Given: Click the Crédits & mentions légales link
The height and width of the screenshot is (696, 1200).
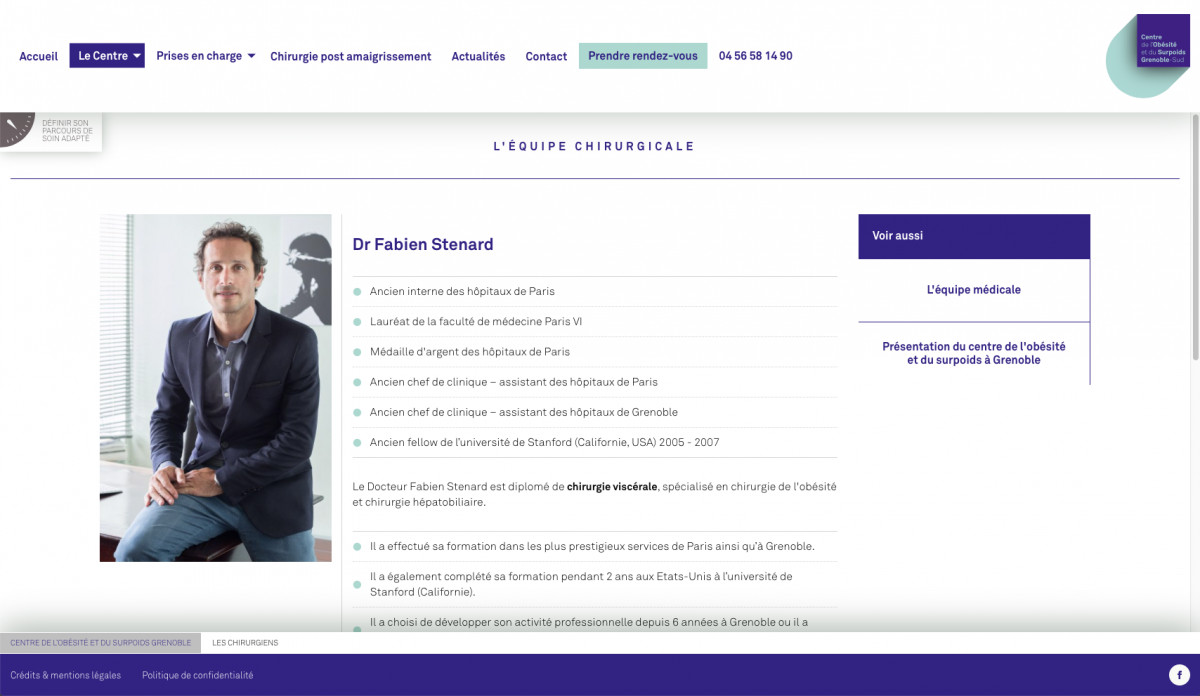Looking at the screenshot, I should [x=66, y=675].
